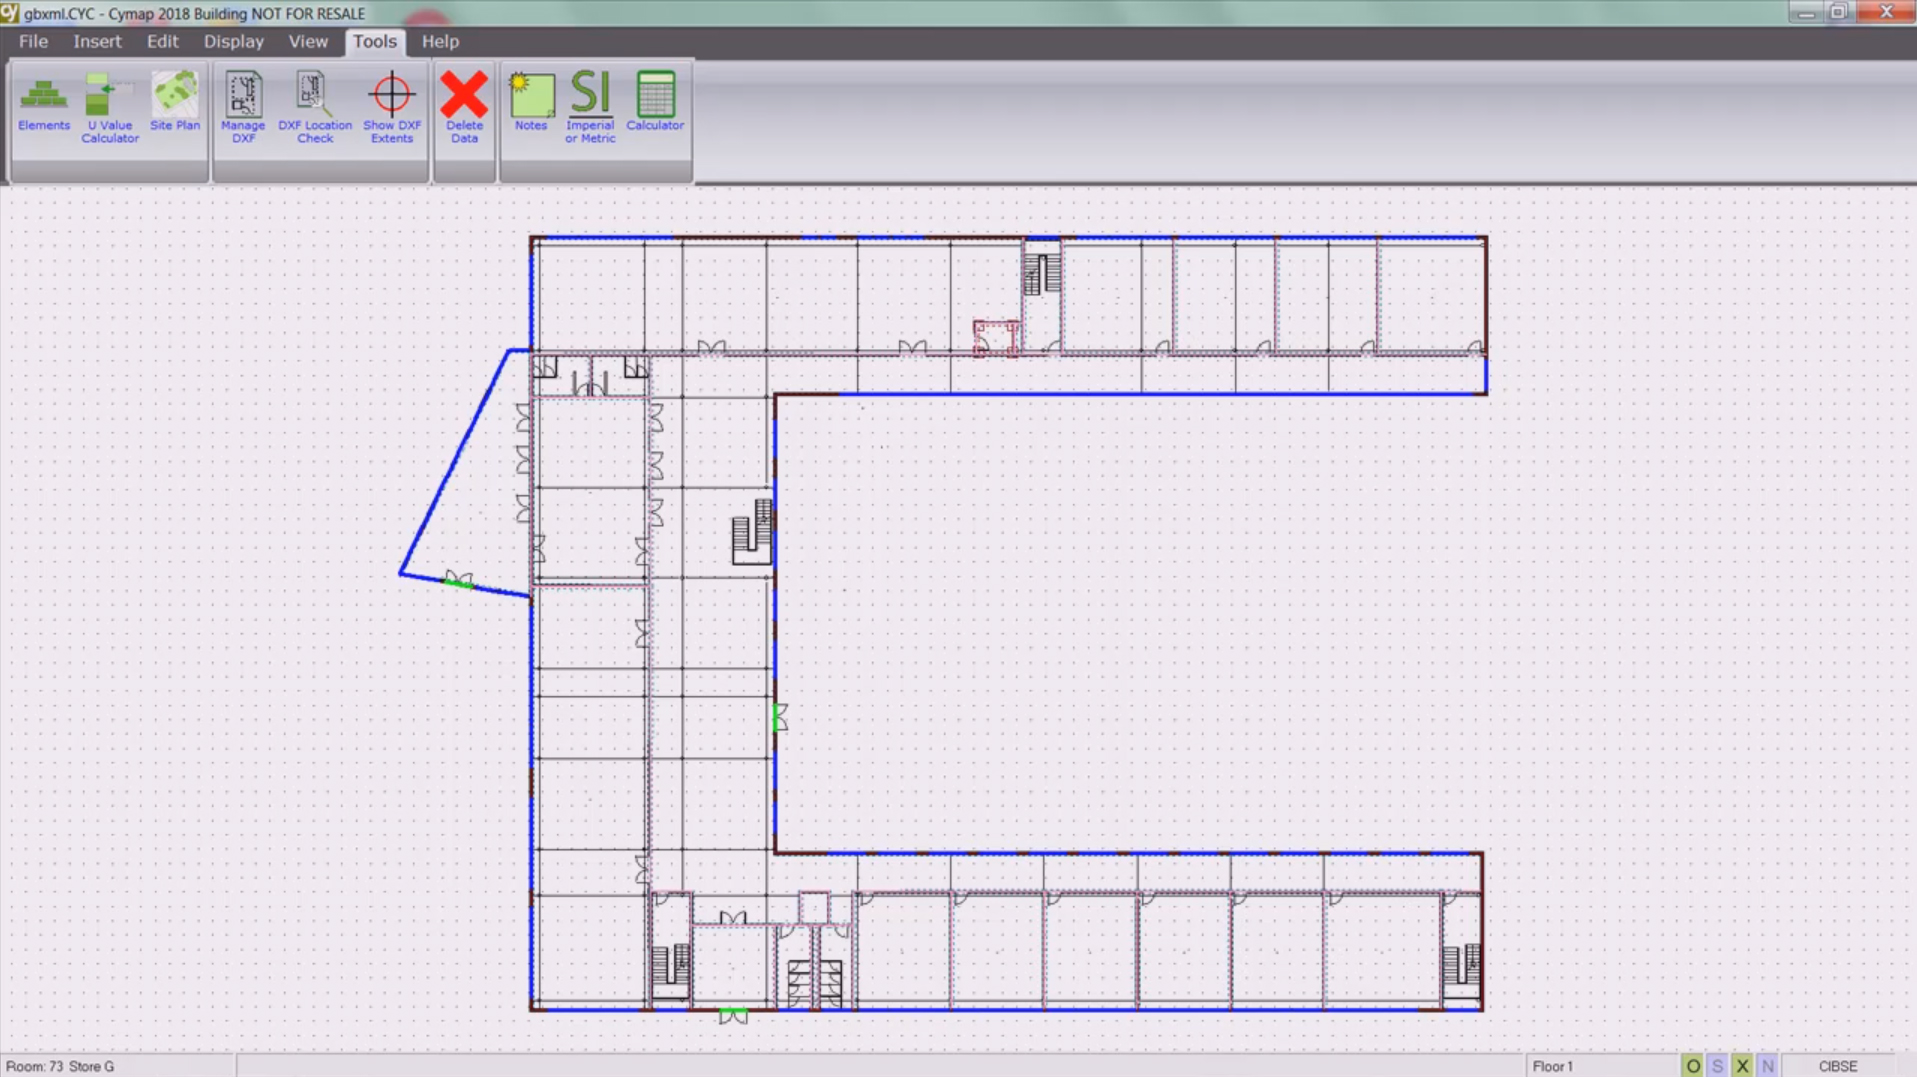Image resolution: width=1917 pixels, height=1077 pixels.
Task: Open the Site Plan tool
Action: [175, 103]
